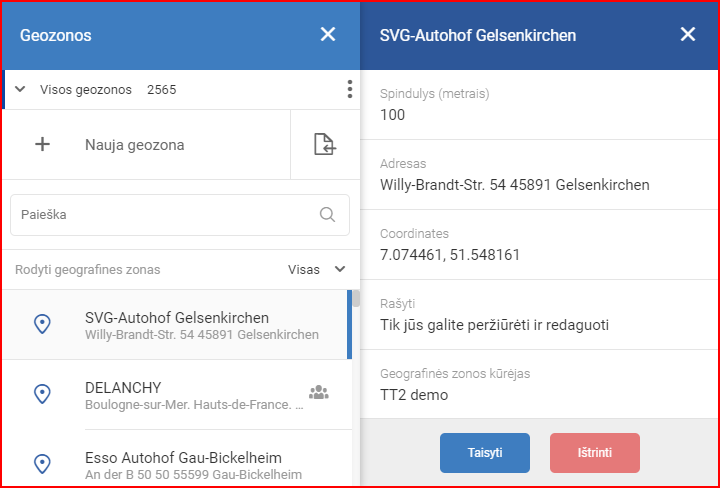Screen dimensions: 720x488
Task: Click the import geozones file icon
Action: pyautogui.click(x=325, y=144)
